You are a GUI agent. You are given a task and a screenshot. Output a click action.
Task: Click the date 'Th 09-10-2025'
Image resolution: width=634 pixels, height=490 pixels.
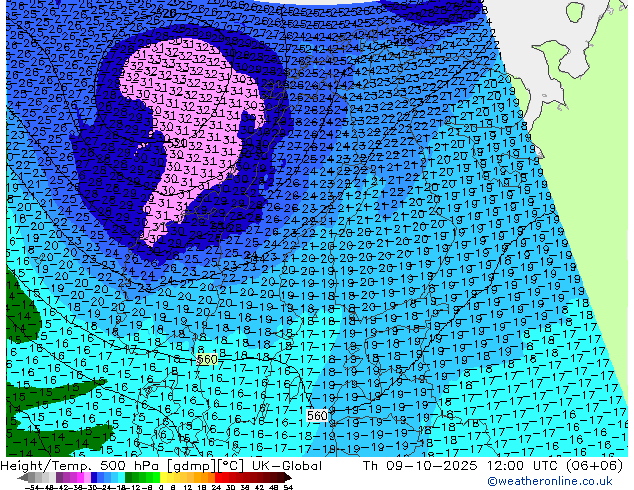pyautogui.click(x=420, y=466)
